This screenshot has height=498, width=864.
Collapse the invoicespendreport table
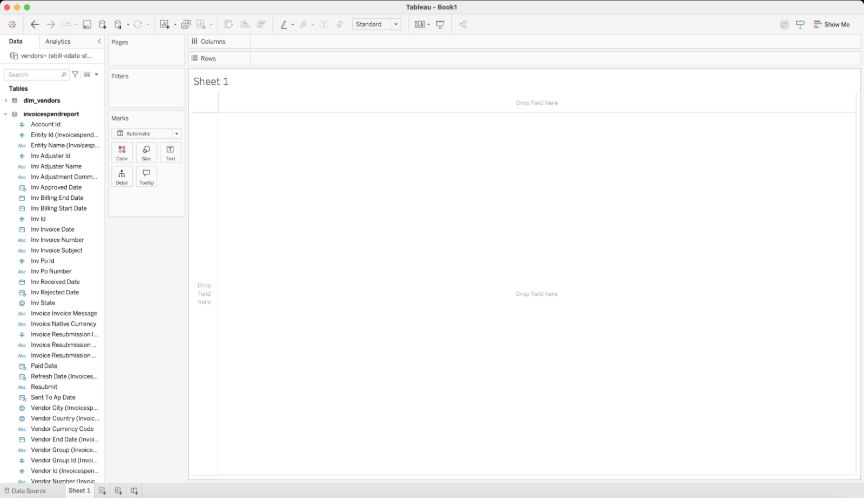click(x=6, y=114)
